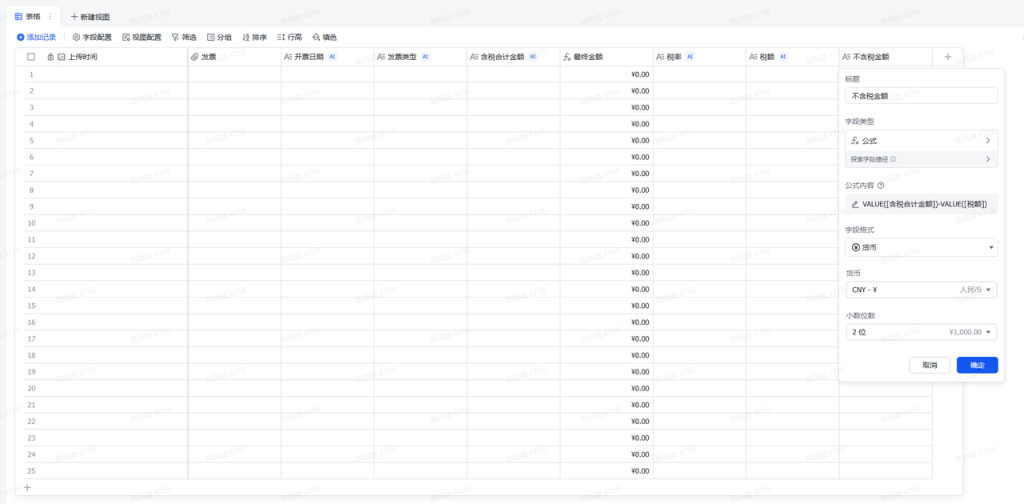Open the 字段格式 货币 dropdown

click(921, 247)
